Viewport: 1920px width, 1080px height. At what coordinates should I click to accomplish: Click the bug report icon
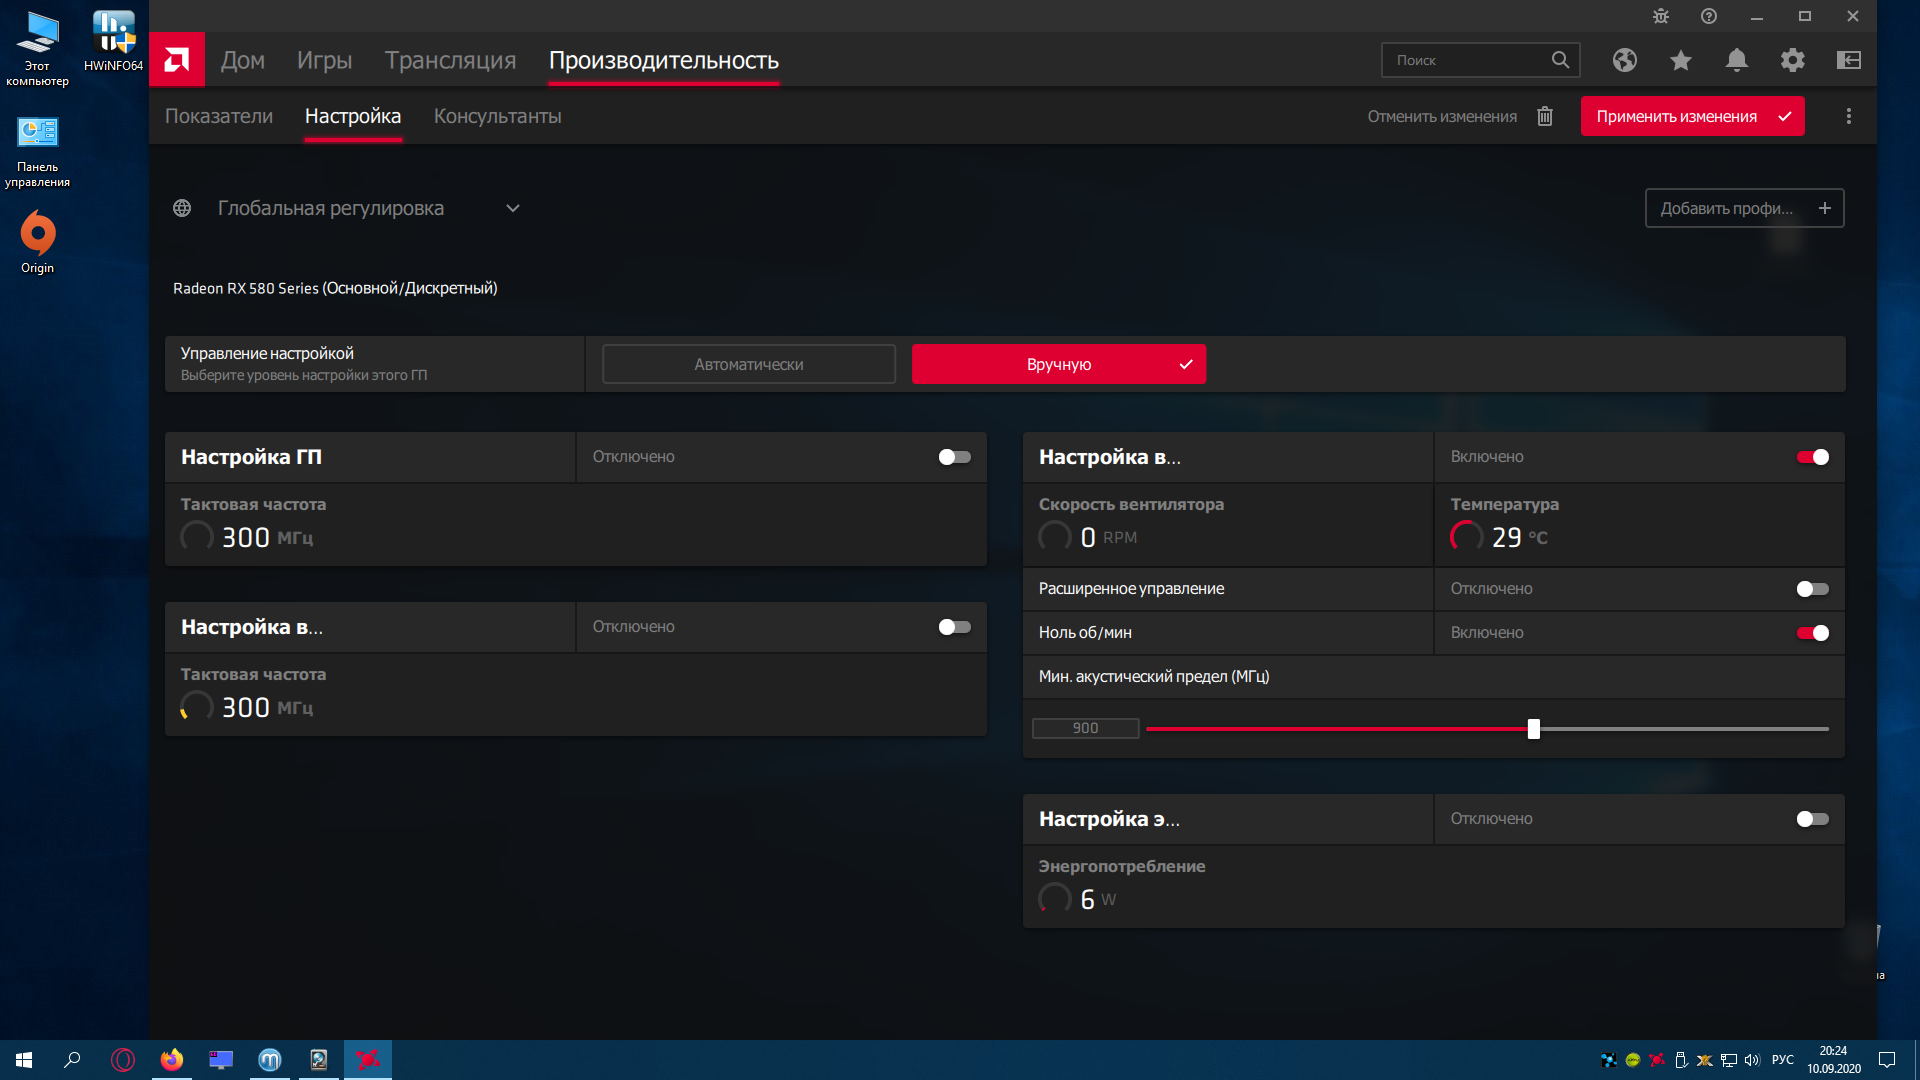tap(1661, 16)
